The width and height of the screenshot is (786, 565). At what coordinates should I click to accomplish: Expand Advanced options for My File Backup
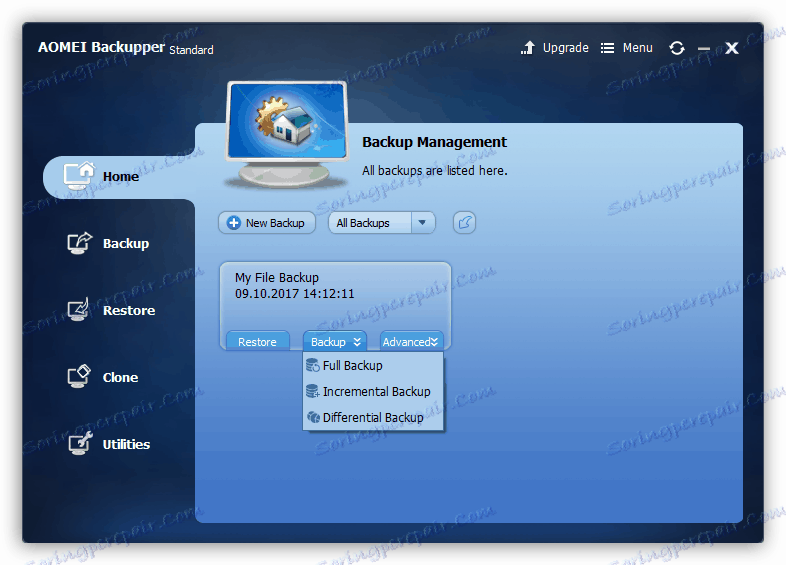(411, 342)
